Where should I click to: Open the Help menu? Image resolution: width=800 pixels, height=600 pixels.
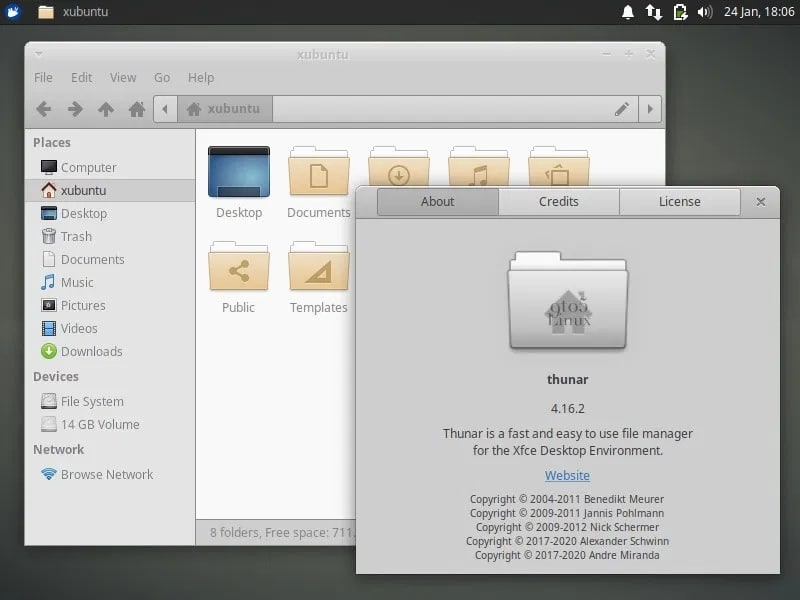pyautogui.click(x=201, y=78)
